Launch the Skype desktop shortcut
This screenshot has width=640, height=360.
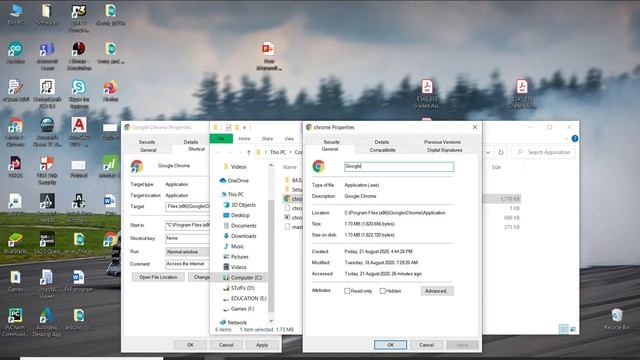tap(79, 93)
